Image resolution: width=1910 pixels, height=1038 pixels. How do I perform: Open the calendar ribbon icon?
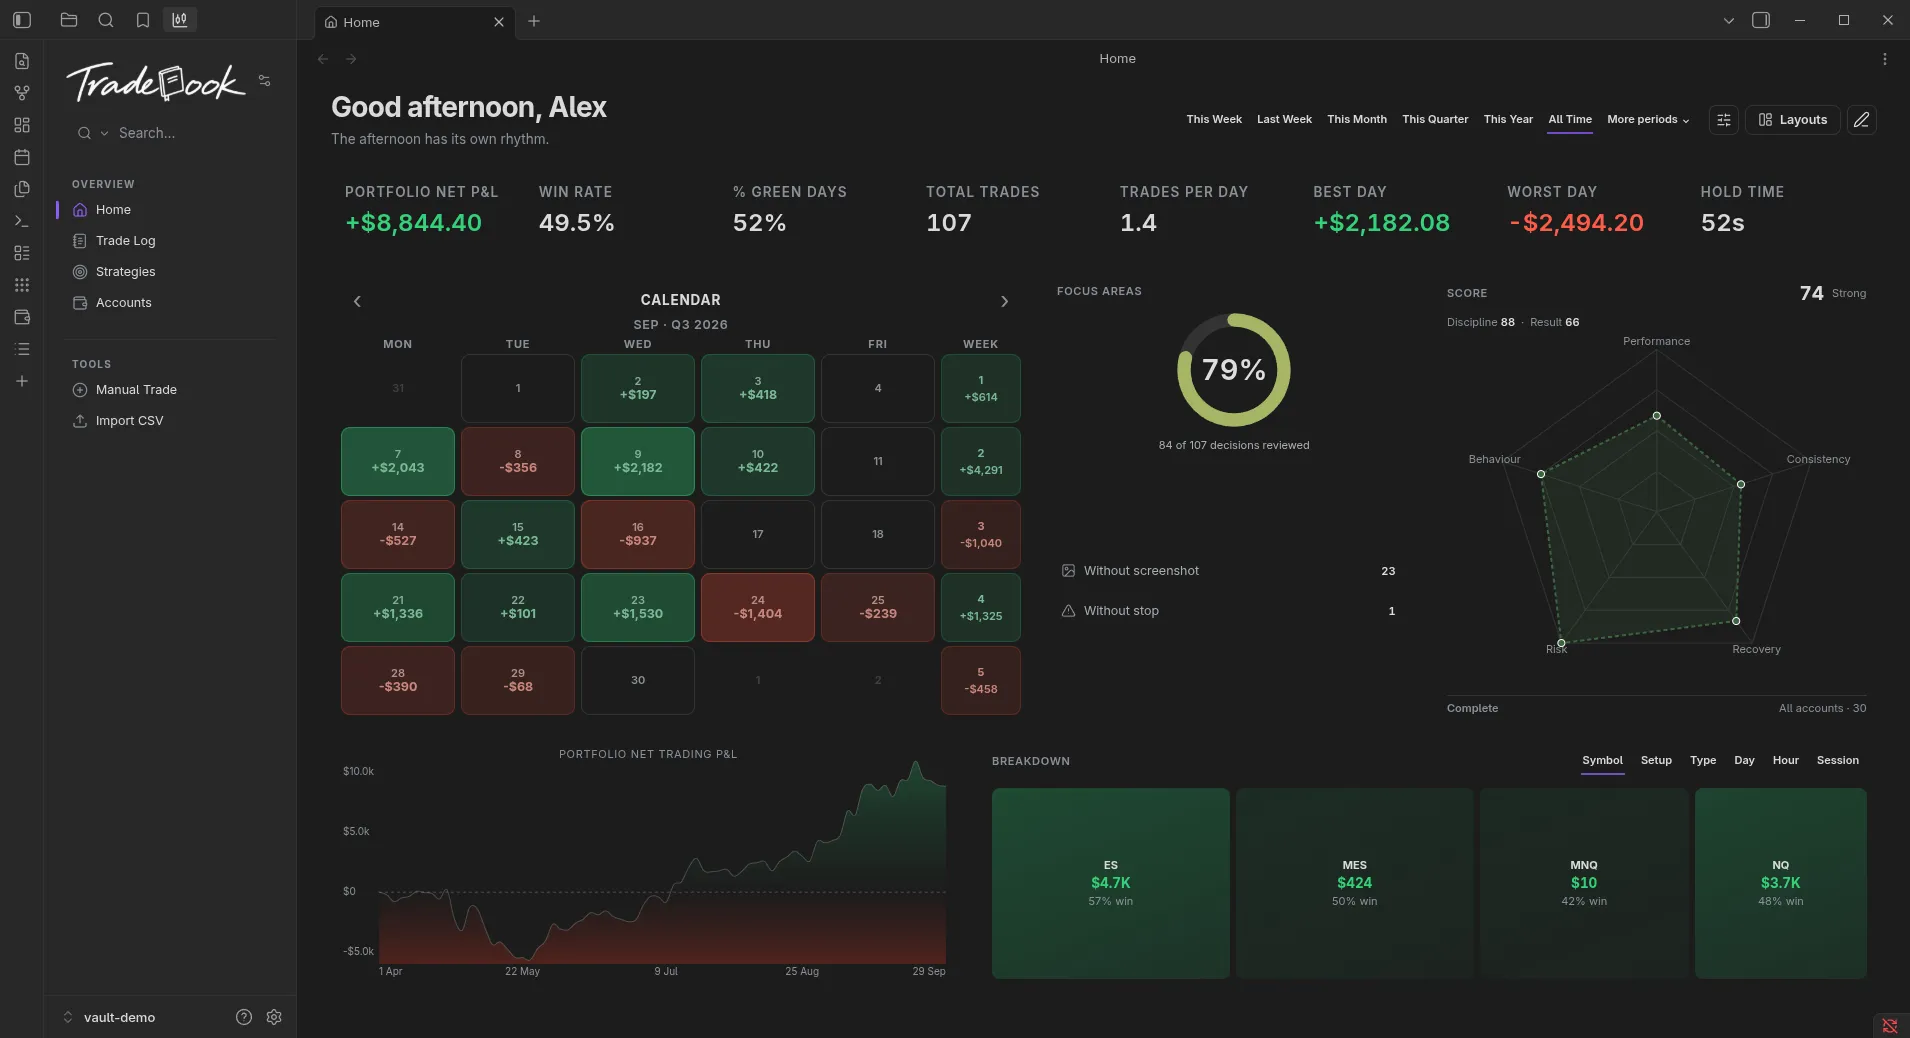pyautogui.click(x=22, y=157)
